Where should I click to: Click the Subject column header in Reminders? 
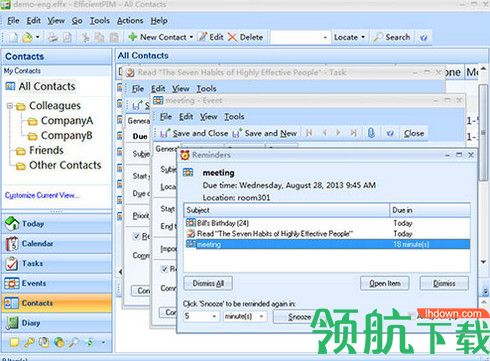tap(287, 210)
